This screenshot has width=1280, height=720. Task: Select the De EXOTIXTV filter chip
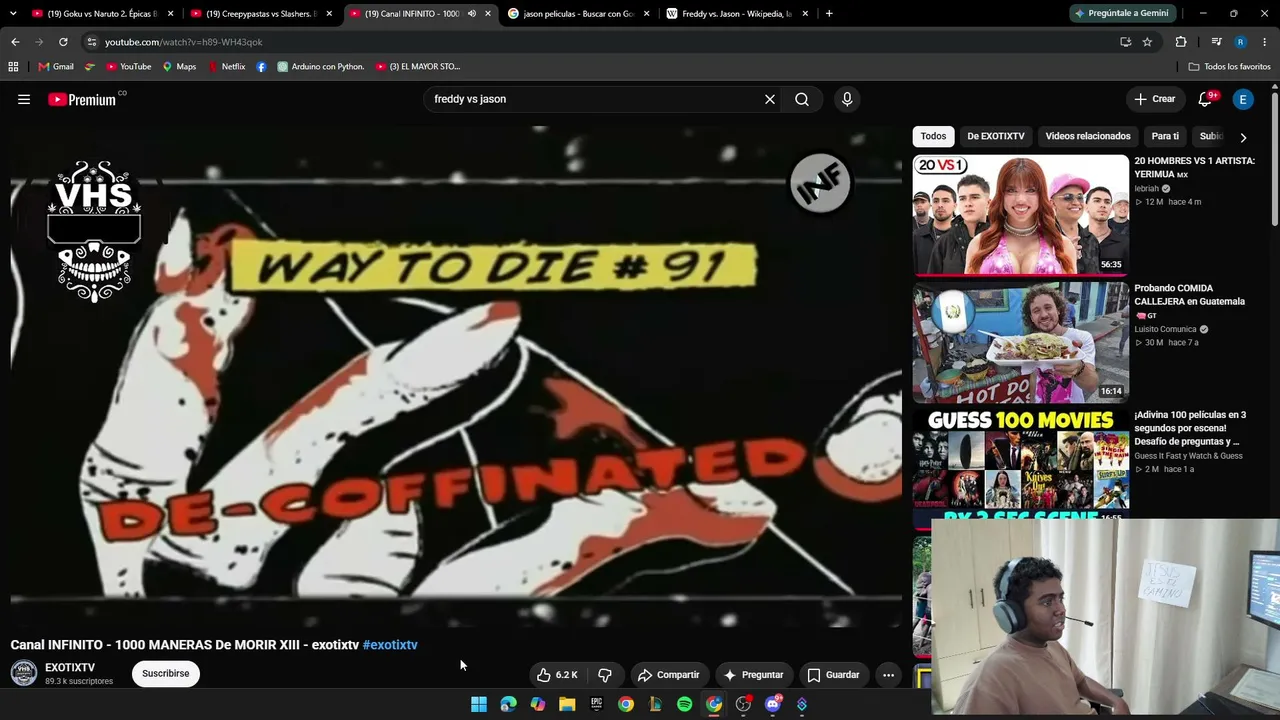(x=996, y=136)
